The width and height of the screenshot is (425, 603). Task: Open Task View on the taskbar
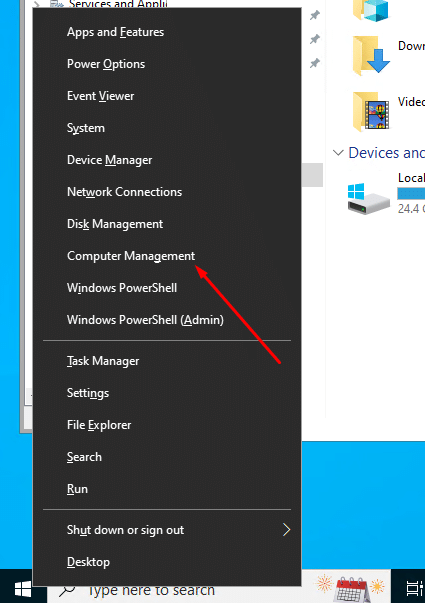[415, 589]
